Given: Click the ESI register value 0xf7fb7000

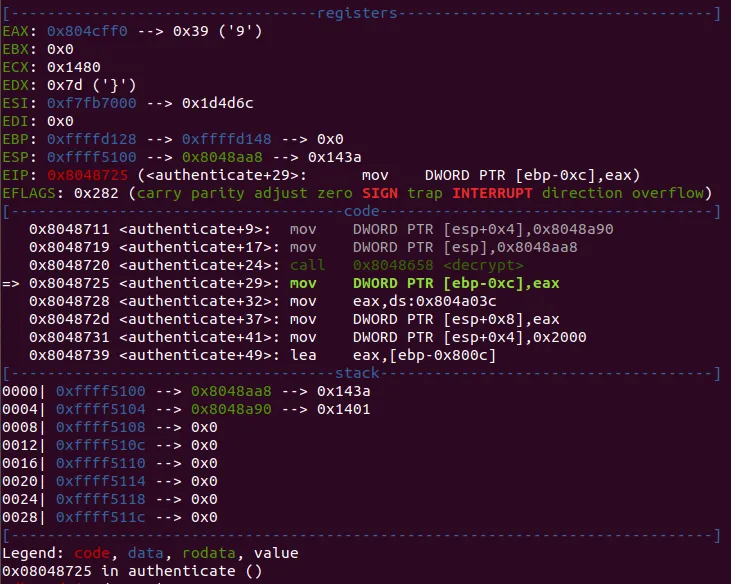Looking at the screenshot, I should [92, 103].
